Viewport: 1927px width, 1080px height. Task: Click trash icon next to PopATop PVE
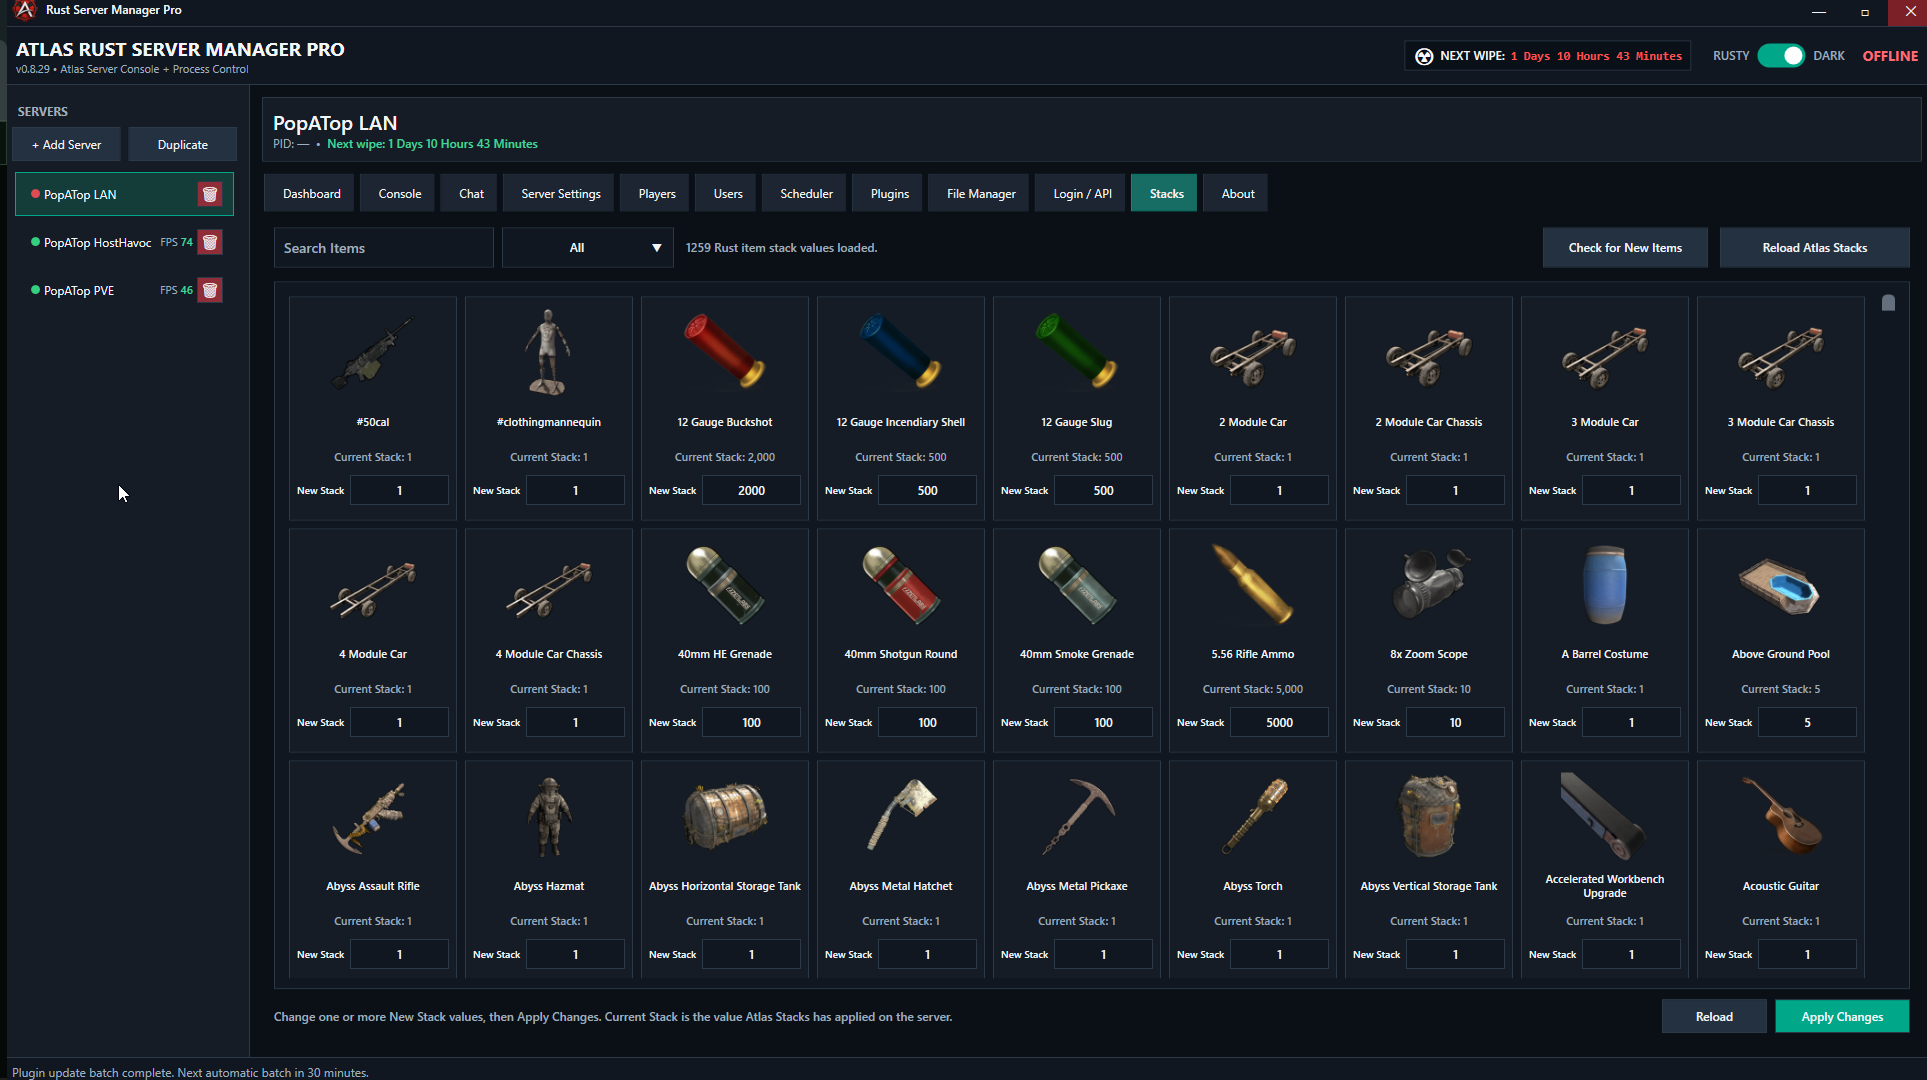click(210, 290)
